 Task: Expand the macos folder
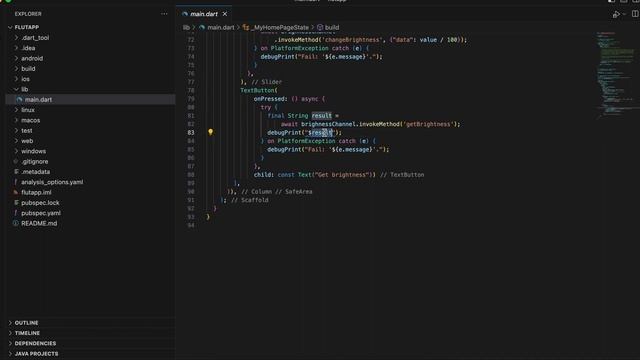coord(31,120)
